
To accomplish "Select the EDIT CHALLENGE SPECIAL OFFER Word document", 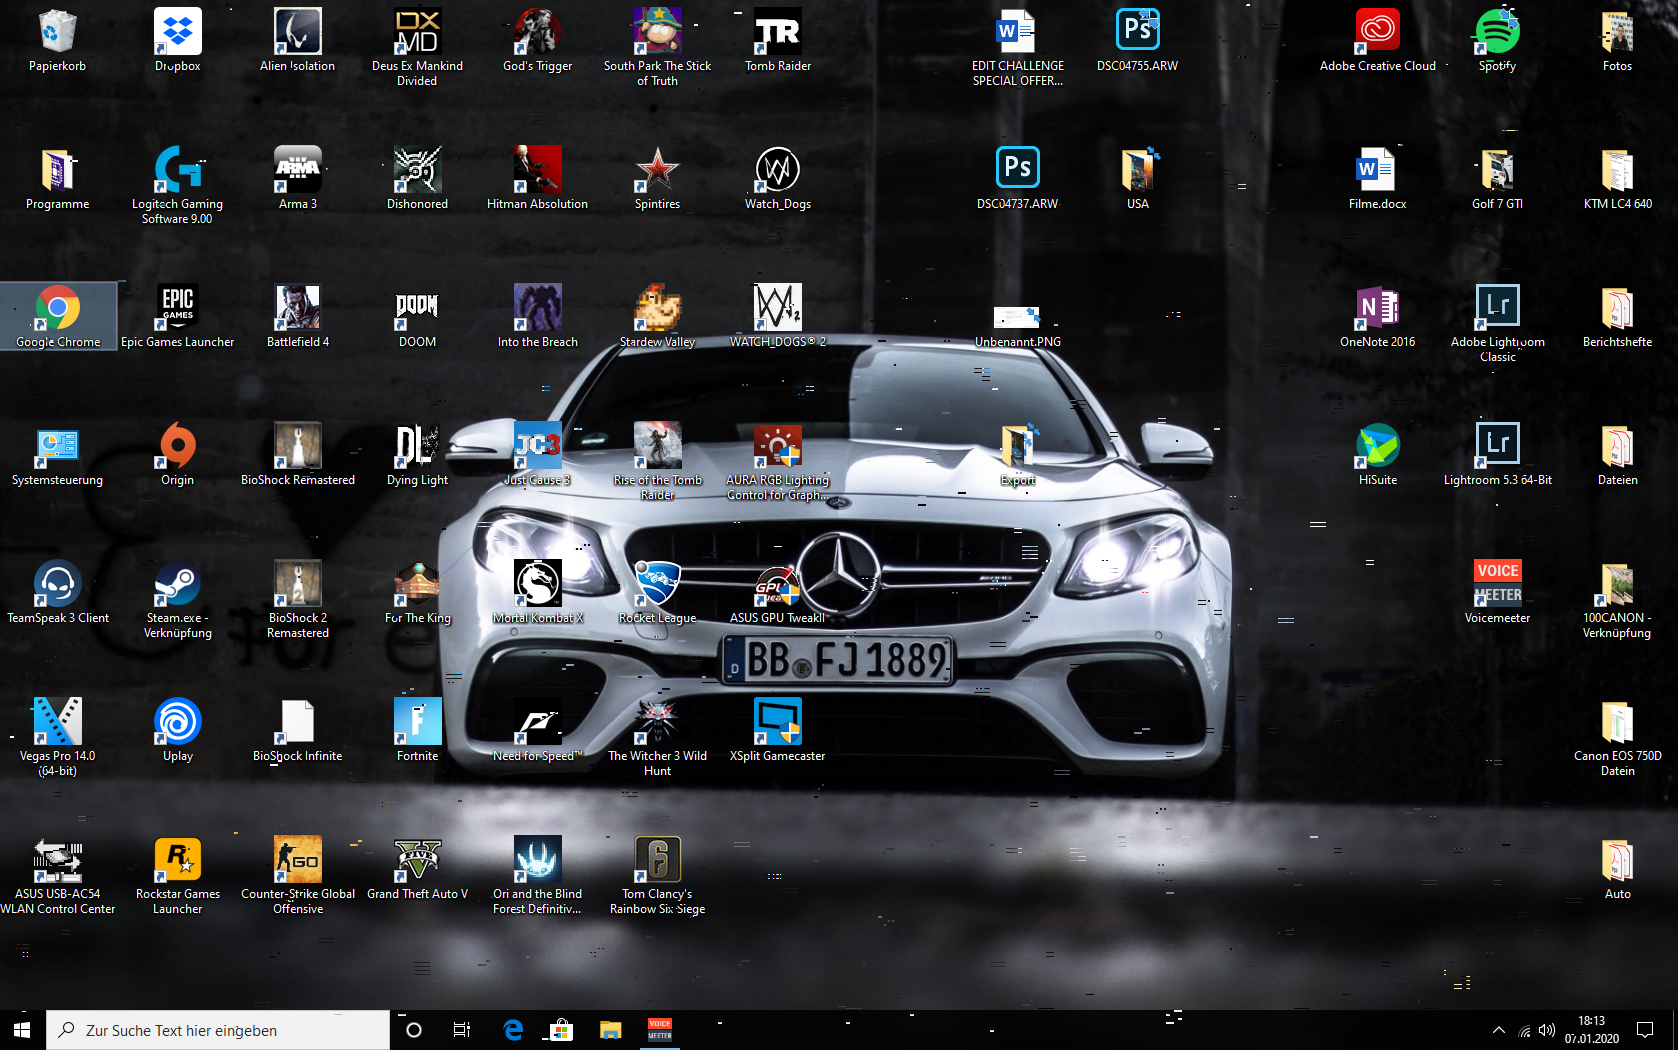I will point(1018,31).
